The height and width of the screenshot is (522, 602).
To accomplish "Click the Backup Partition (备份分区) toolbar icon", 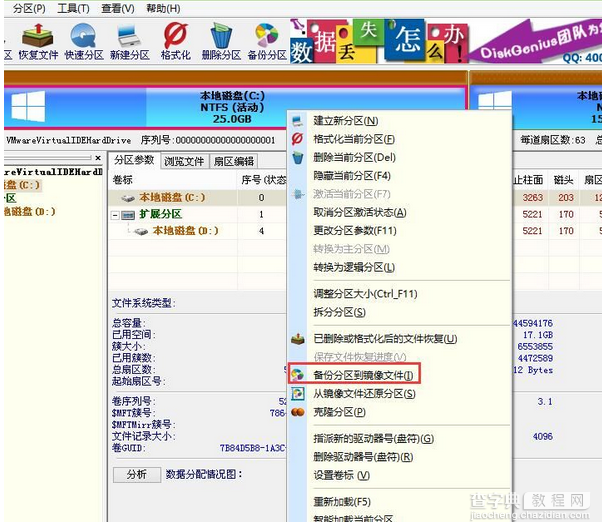I will (267, 41).
